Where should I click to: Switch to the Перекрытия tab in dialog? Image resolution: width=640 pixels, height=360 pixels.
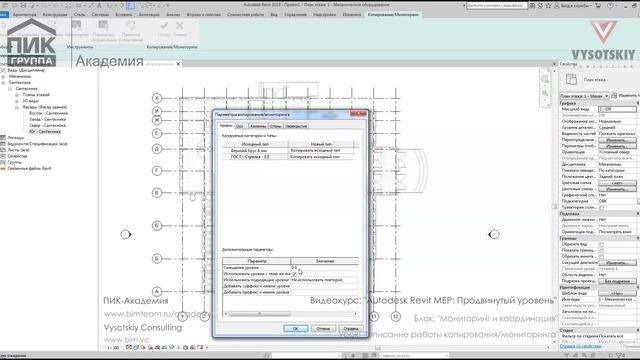pos(296,126)
